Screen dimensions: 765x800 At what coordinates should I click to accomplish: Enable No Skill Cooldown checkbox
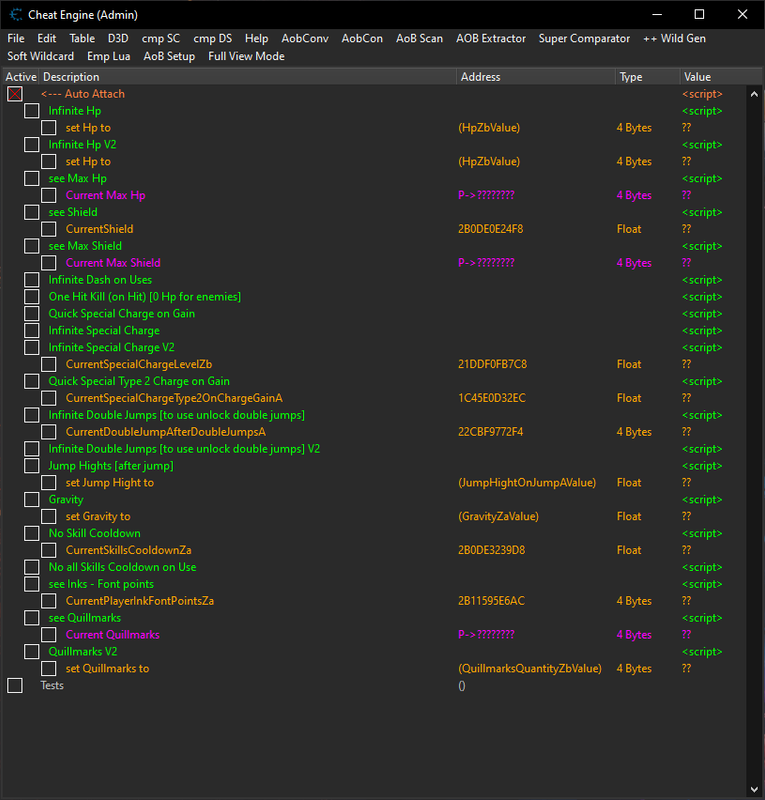[x=32, y=533]
